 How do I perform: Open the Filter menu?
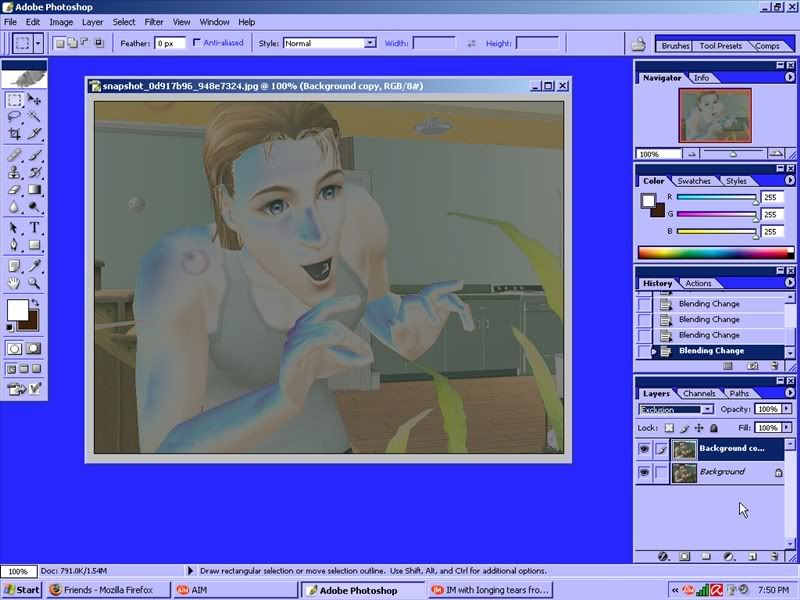[x=154, y=22]
